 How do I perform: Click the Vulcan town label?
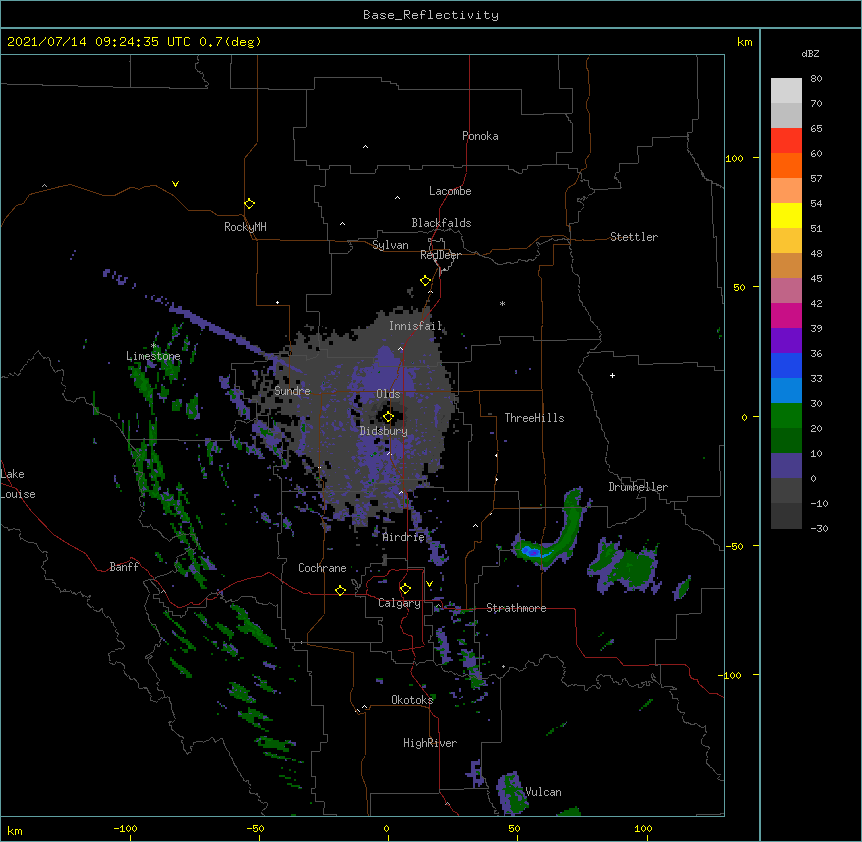pyautogui.click(x=543, y=792)
